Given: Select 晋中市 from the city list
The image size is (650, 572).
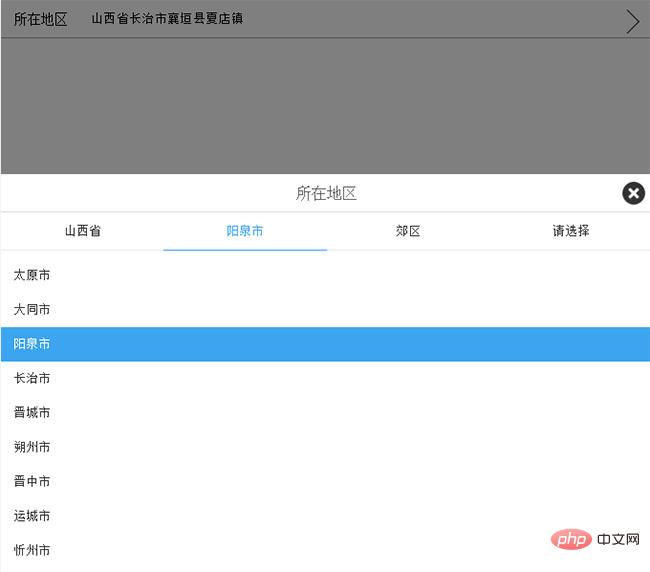Looking at the screenshot, I should tap(325, 481).
